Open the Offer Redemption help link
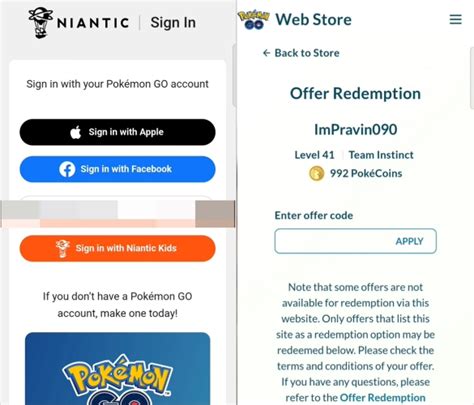This screenshot has height=405, width=474. click(382, 398)
